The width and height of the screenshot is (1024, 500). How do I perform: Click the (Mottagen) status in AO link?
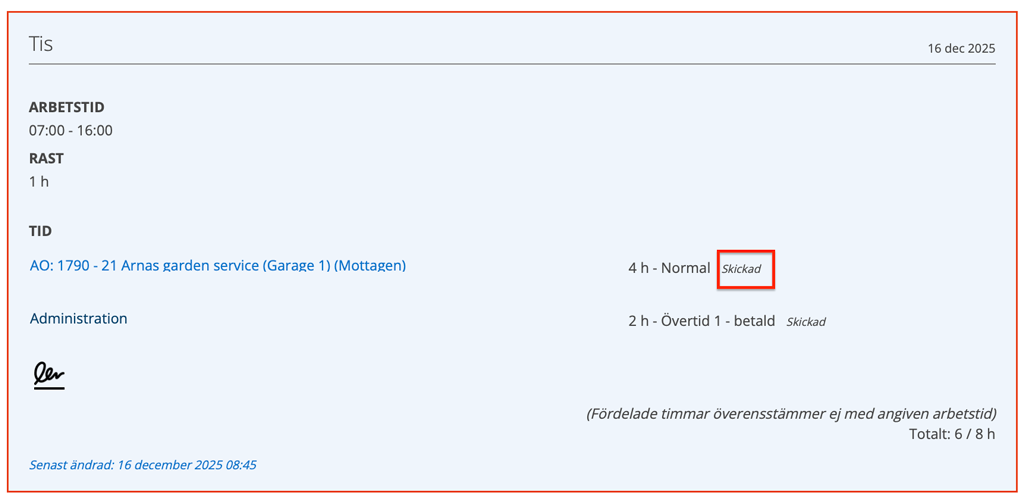point(370,266)
